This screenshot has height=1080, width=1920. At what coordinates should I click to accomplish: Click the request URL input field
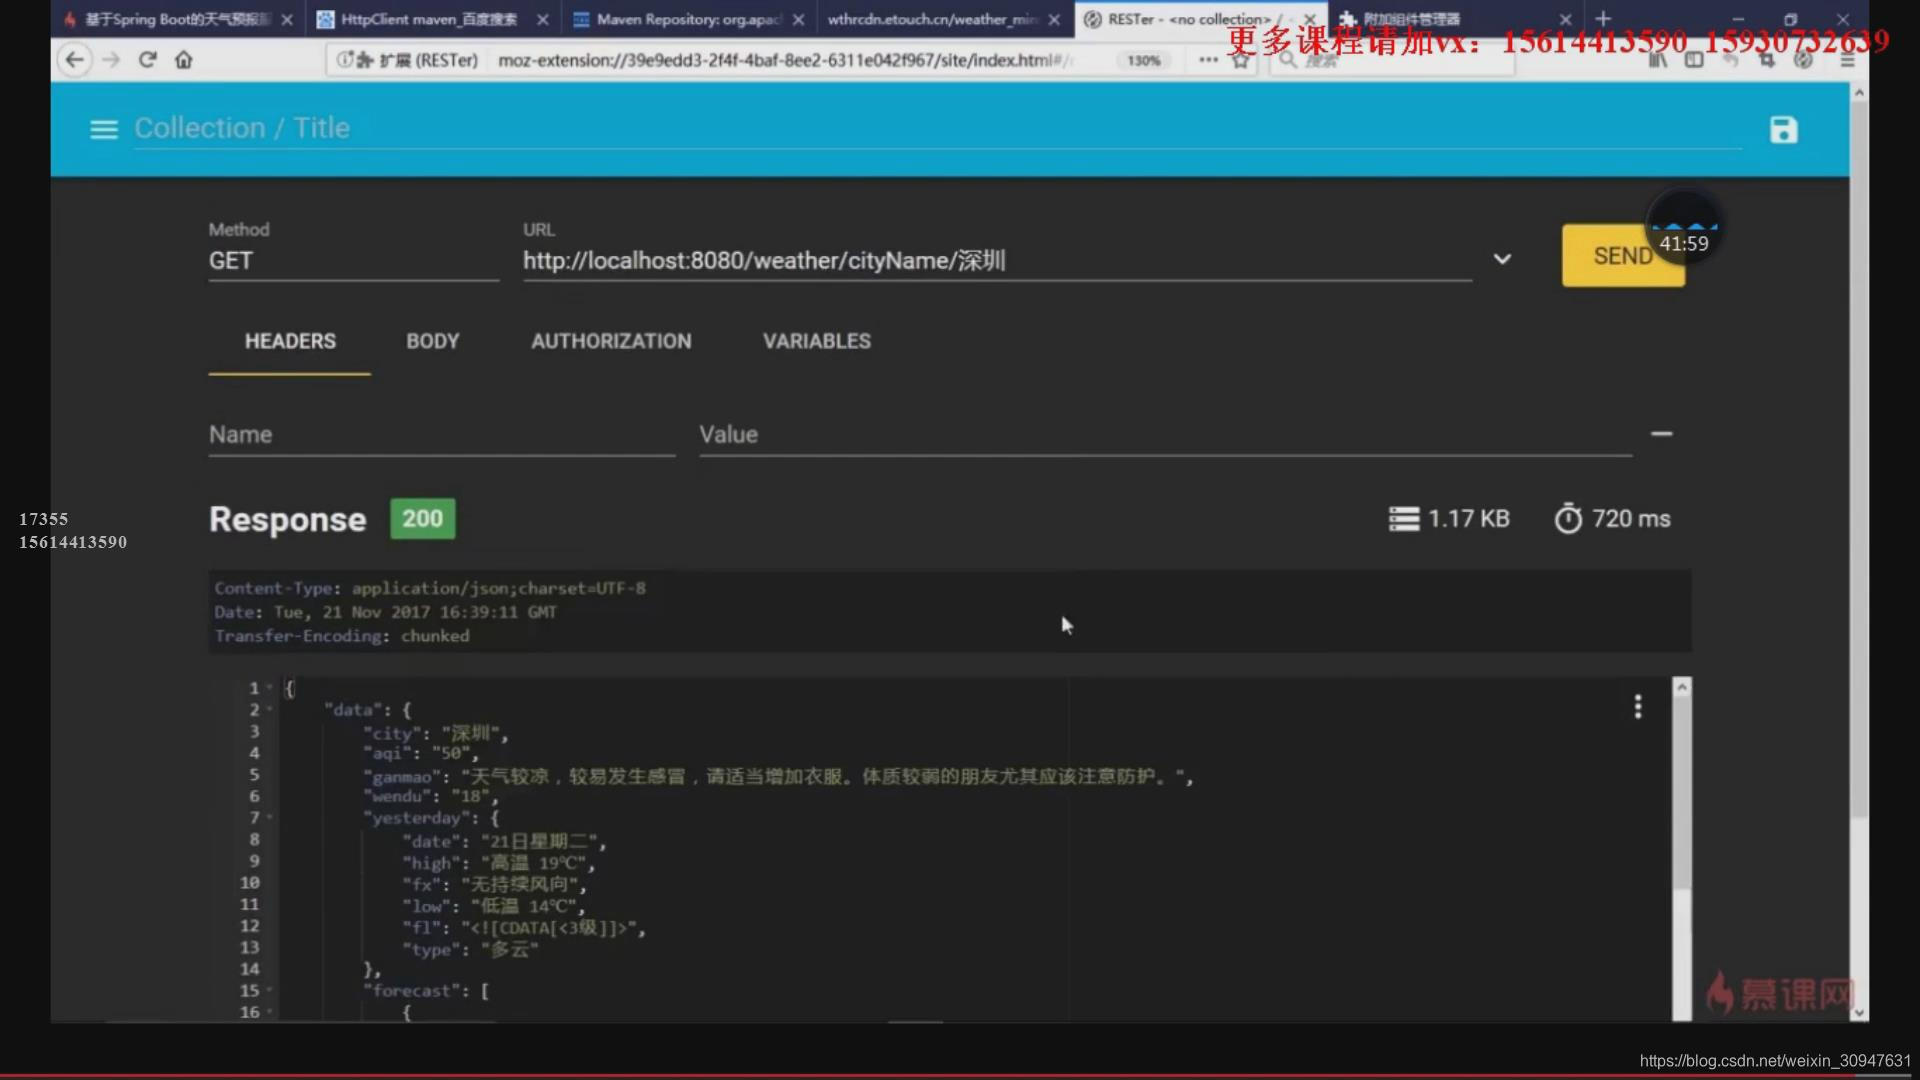(997, 261)
